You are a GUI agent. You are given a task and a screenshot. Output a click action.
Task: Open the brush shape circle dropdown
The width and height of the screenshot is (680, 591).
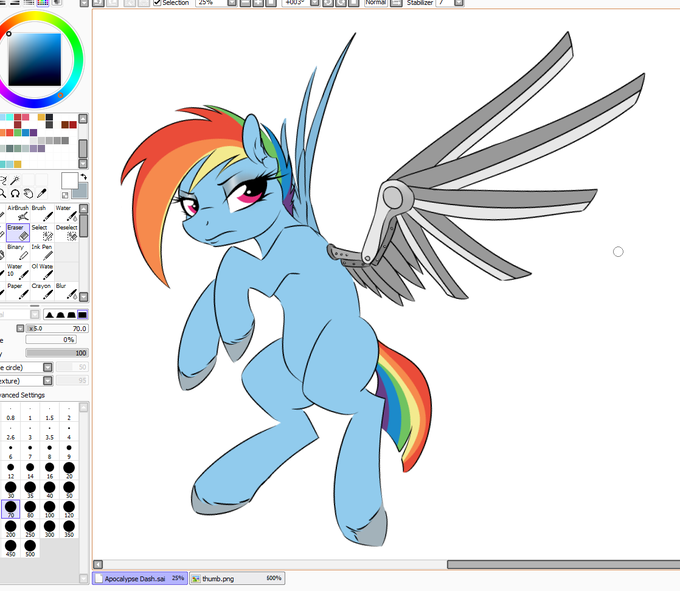[48, 367]
